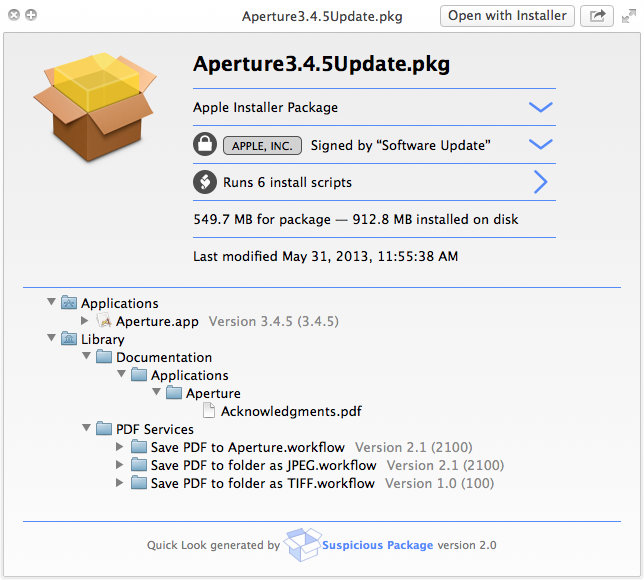This screenshot has height=580, width=644.
Task: Click the Suspicious Package box logo
Action: click(302, 544)
